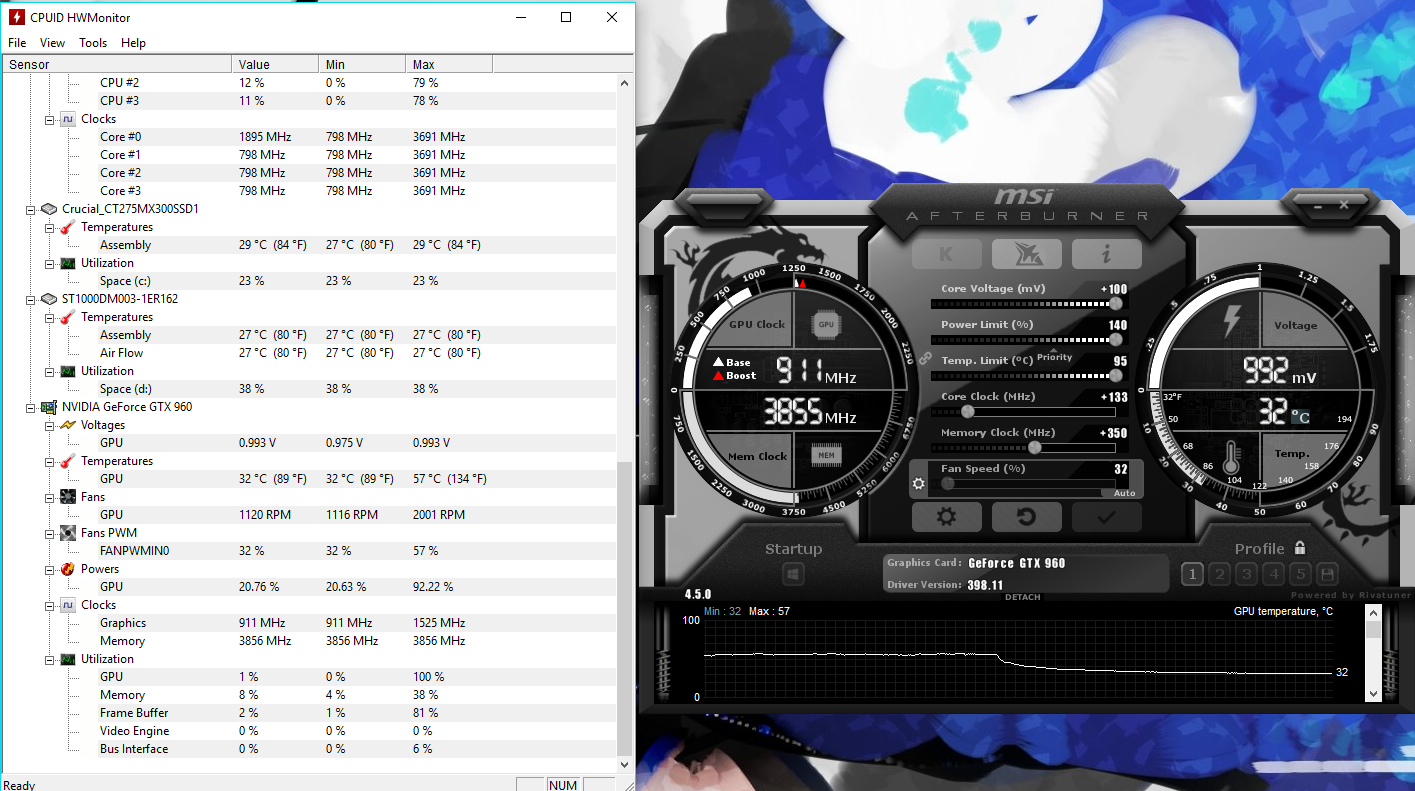The image size is (1415, 791).
Task: Minimize the MSI Afterburner window
Action: [1320, 204]
